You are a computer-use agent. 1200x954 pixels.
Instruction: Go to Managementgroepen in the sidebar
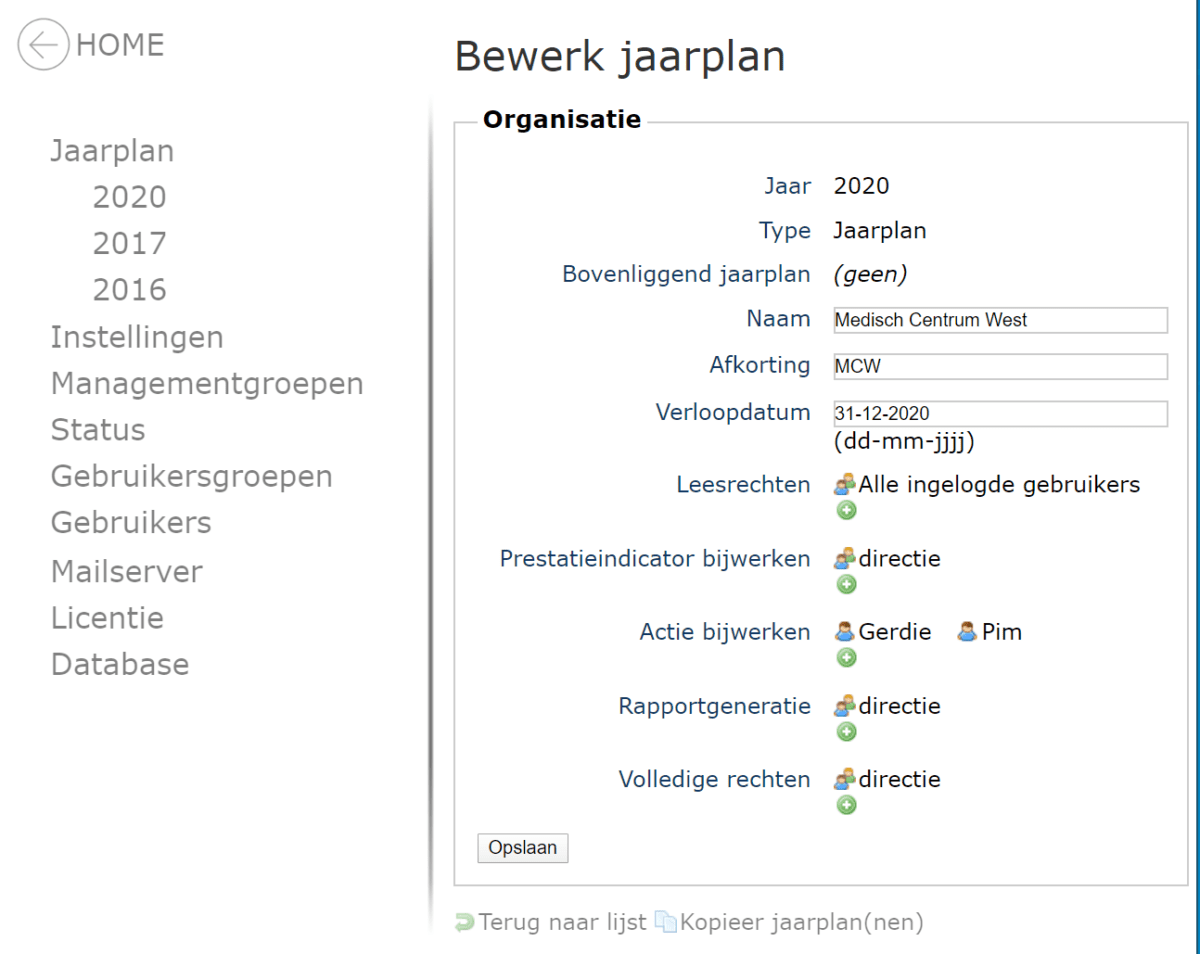tap(207, 383)
